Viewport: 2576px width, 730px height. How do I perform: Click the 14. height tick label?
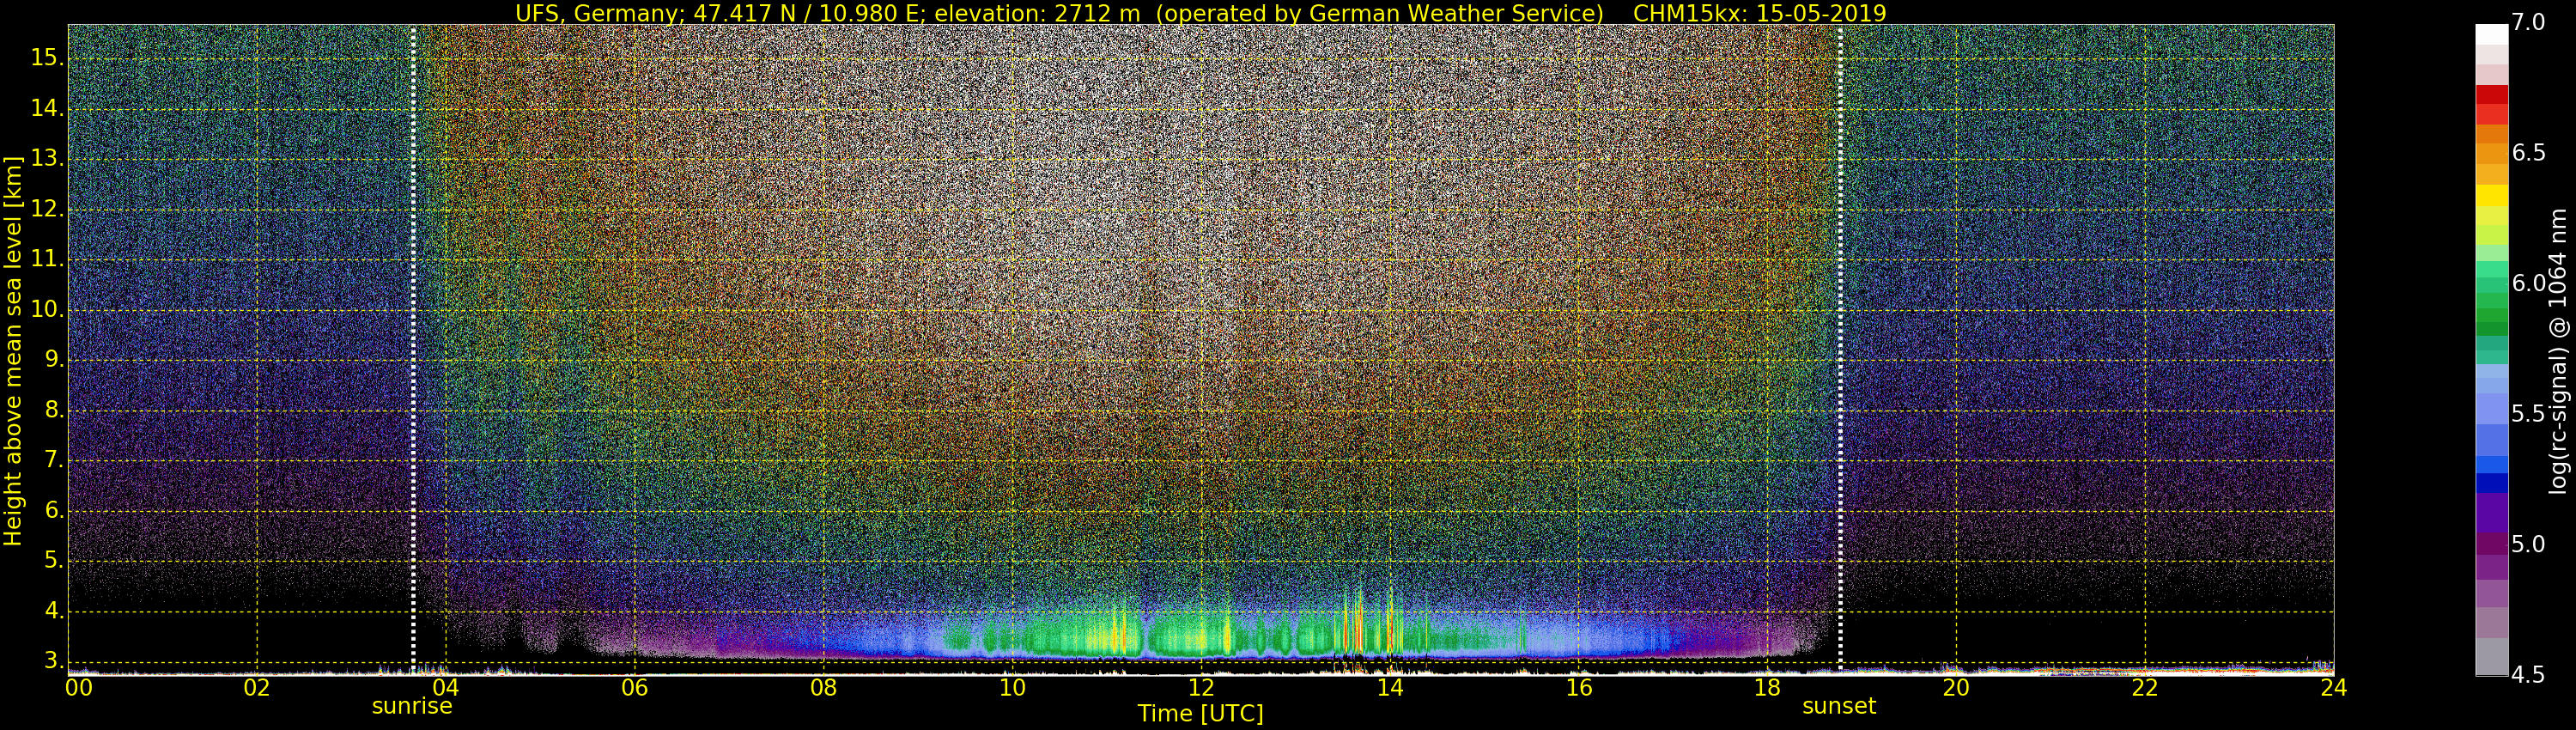pos(48,108)
